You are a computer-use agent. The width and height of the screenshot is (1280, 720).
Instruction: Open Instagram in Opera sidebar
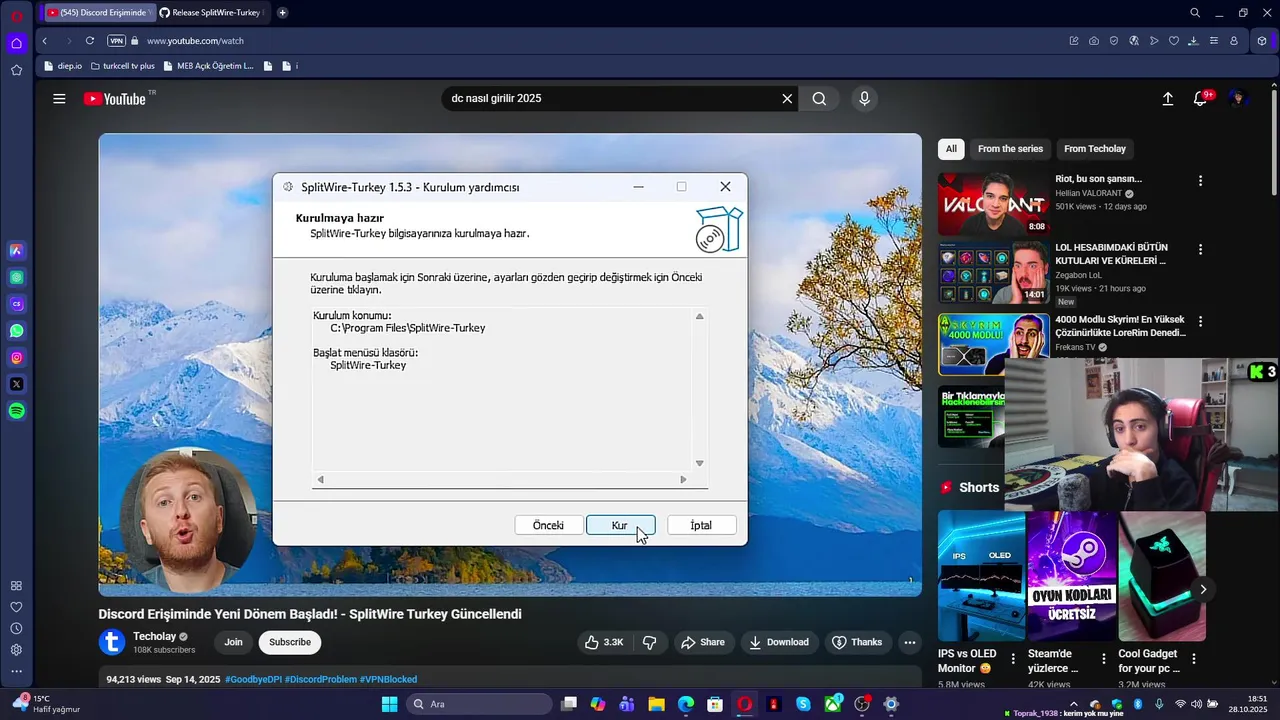pos(16,357)
